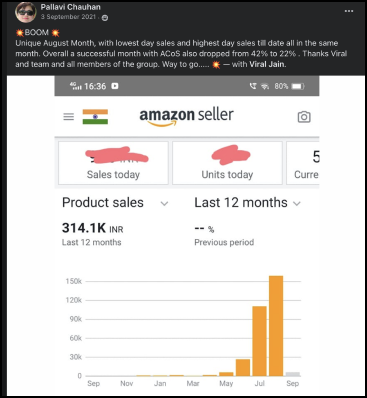The image size is (367, 398).
Task: Expand the Product sales dropdown
Action: 164,203
